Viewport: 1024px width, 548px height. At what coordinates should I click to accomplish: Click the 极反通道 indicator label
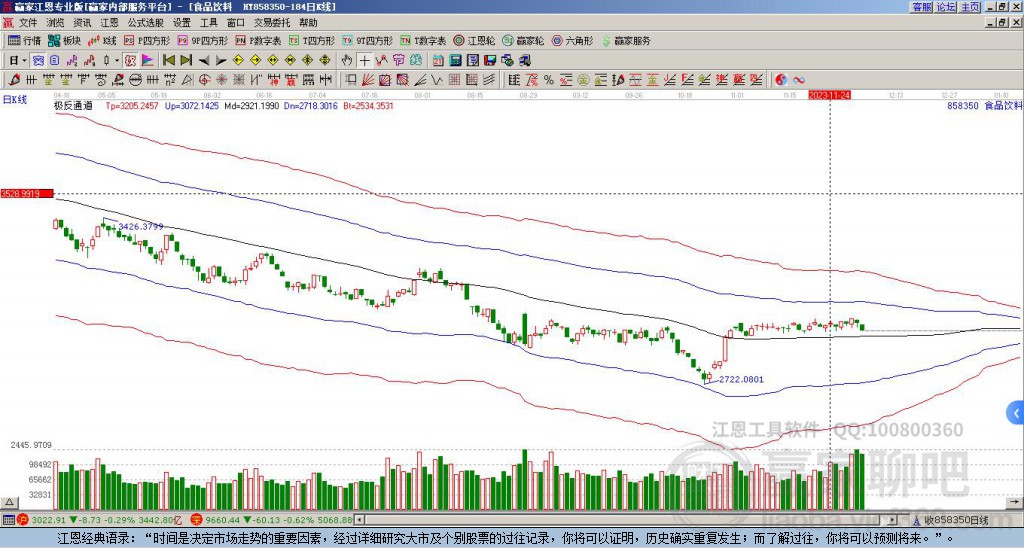point(72,105)
